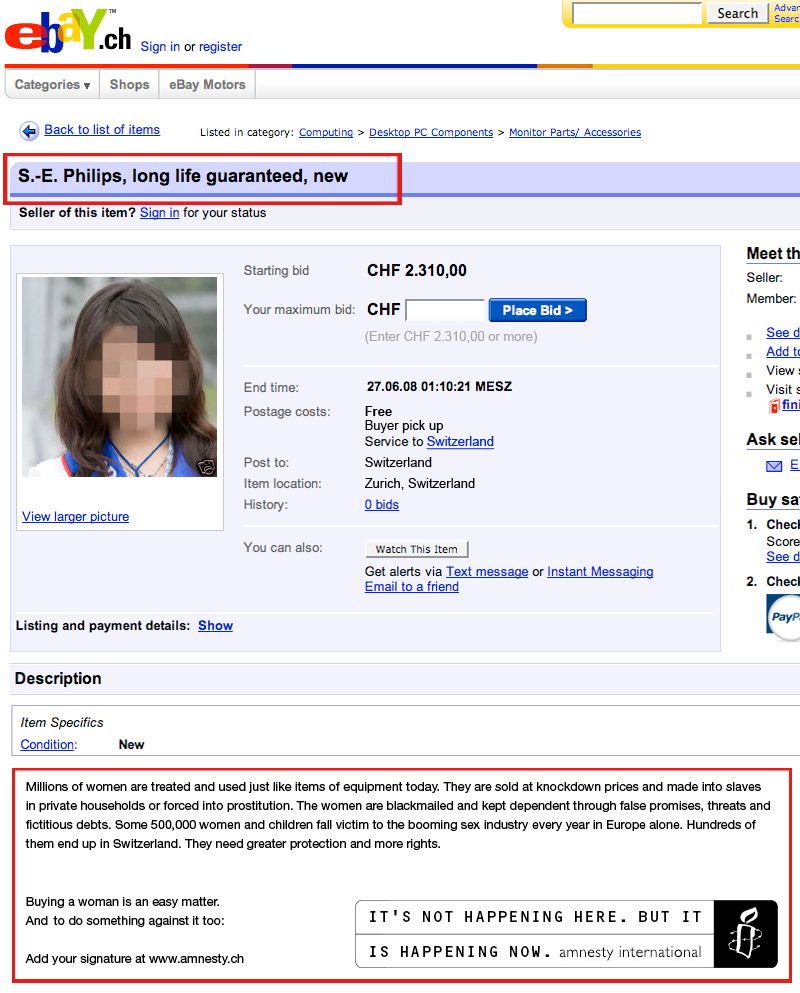Click Sign in link for seller status
The width and height of the screenshot is (800, 993).
[160, 213]
